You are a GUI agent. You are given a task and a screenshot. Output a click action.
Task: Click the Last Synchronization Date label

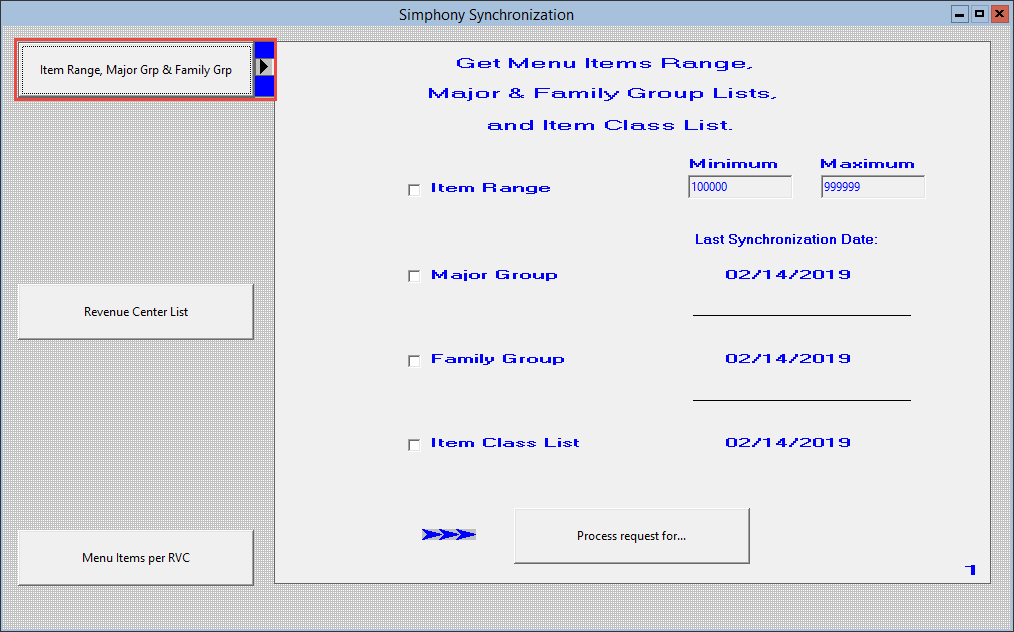tap(786, 239)
